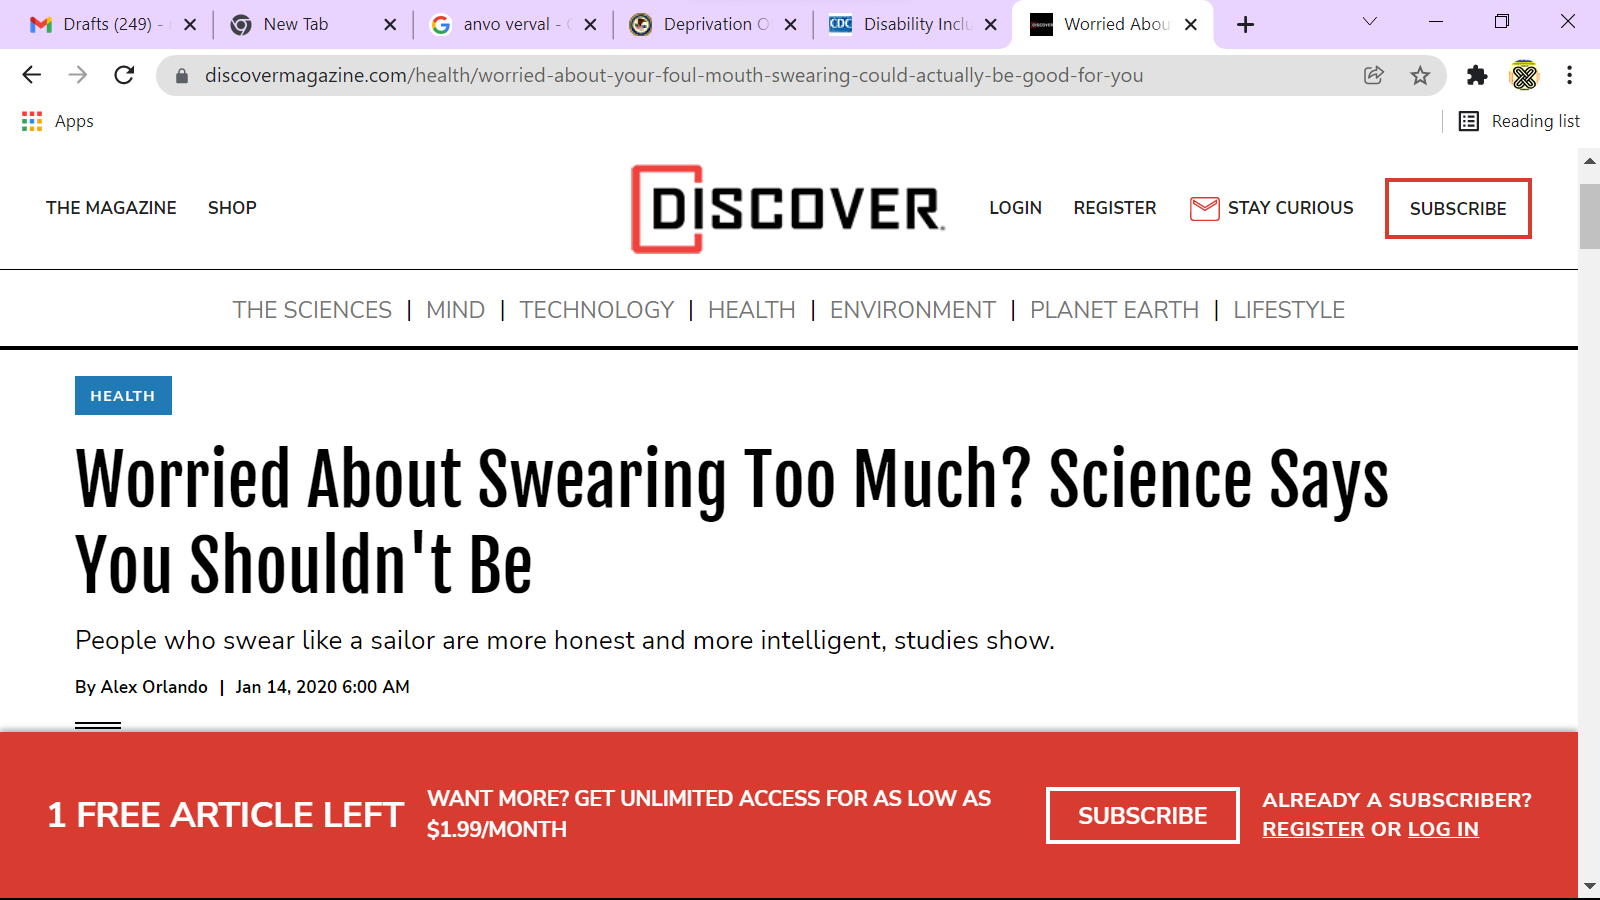This screenshot has height=900, width=1600.
Task: Go back using the browser back arrow
Action: 32,75
